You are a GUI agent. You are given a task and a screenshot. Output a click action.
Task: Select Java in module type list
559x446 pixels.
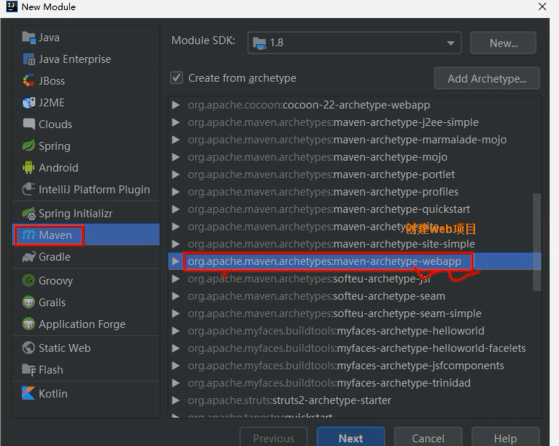49,37
